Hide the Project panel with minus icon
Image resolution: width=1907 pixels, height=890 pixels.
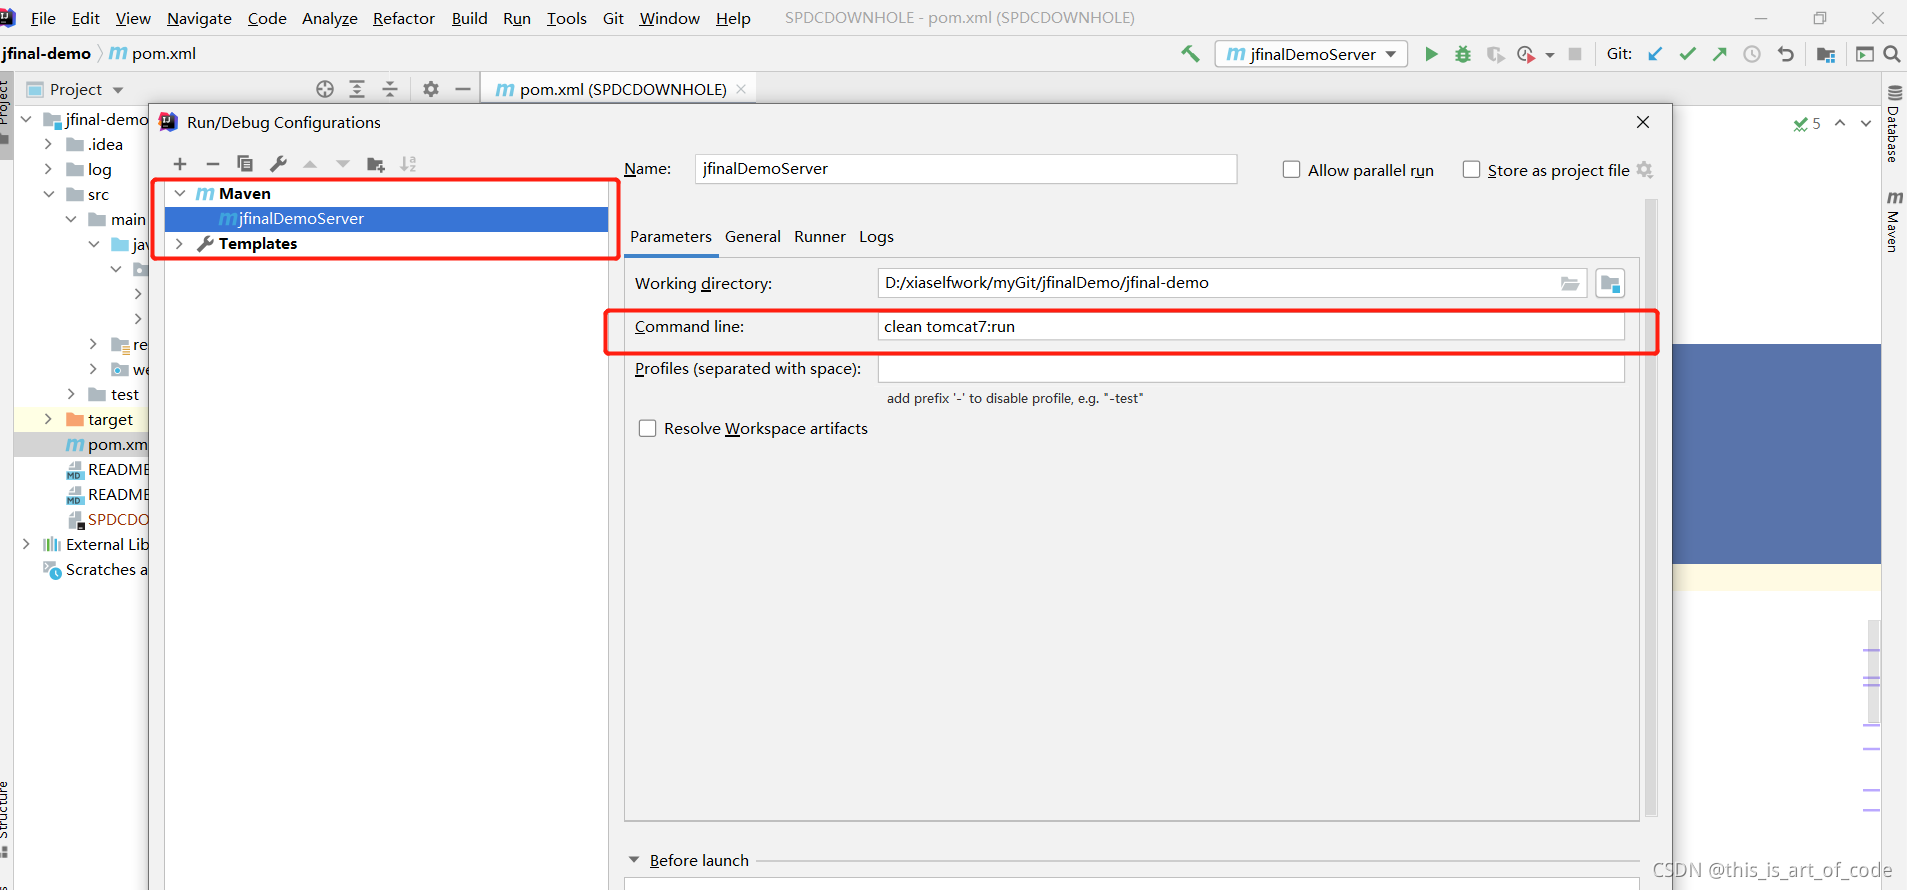[463, 89]
